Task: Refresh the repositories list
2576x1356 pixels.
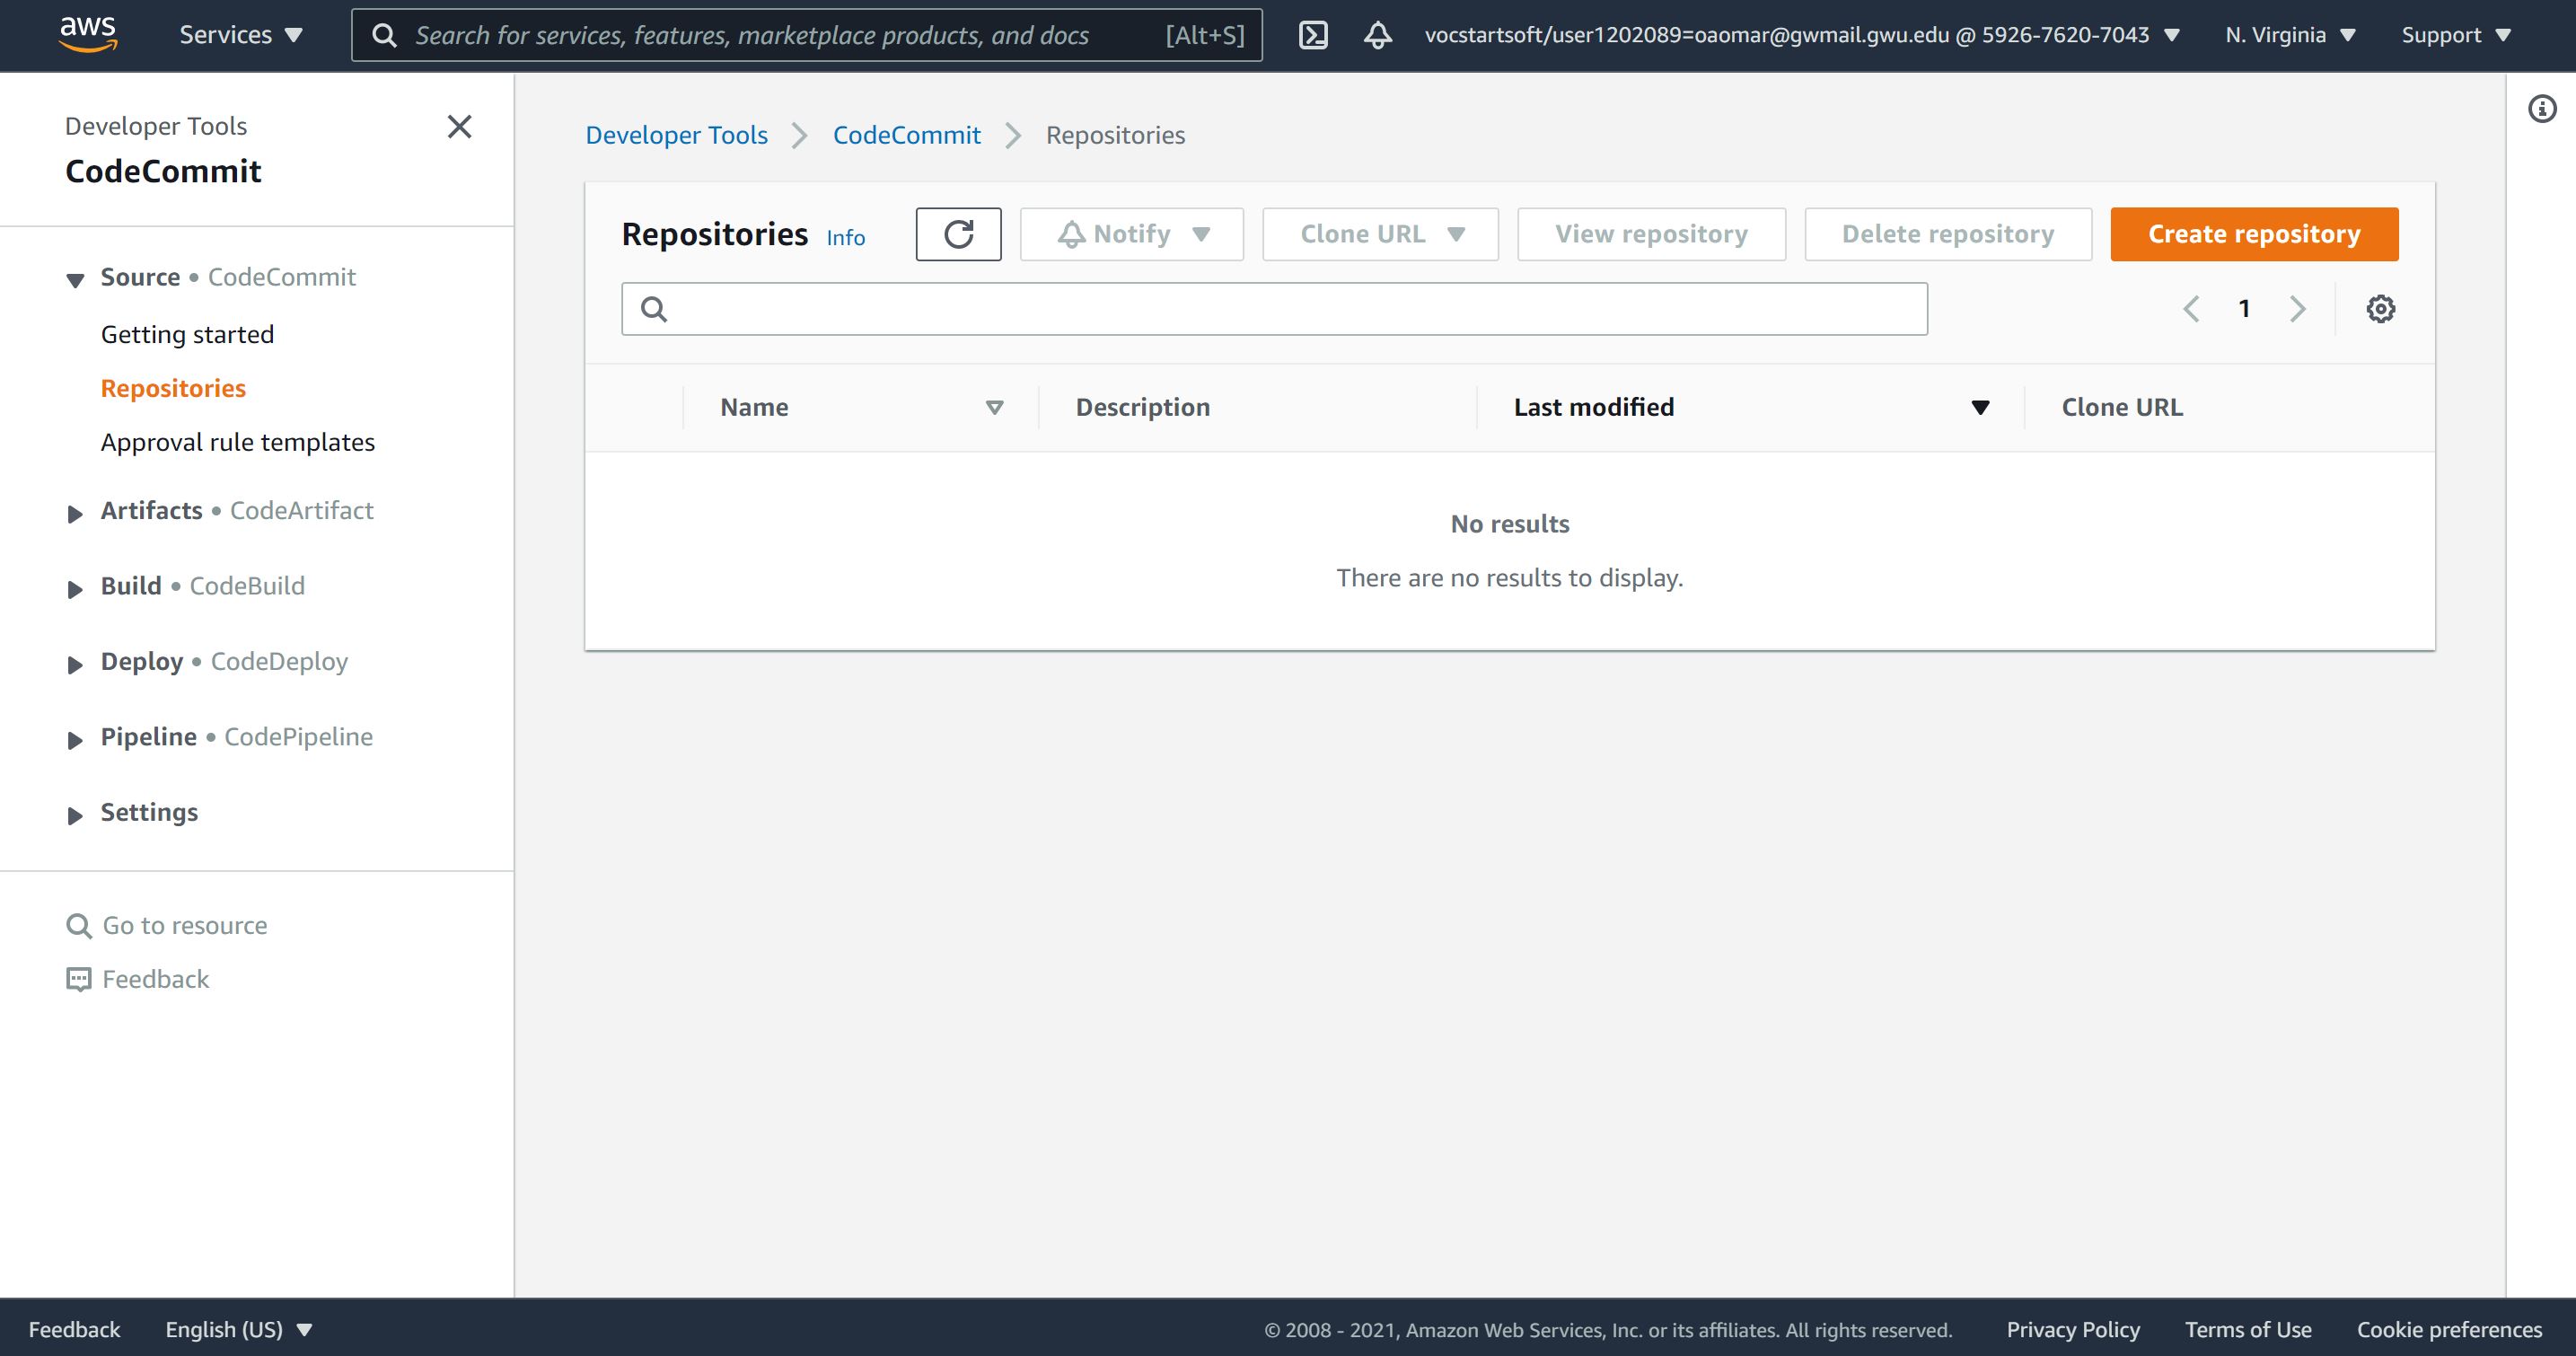Action: click(x=958, y=234)
